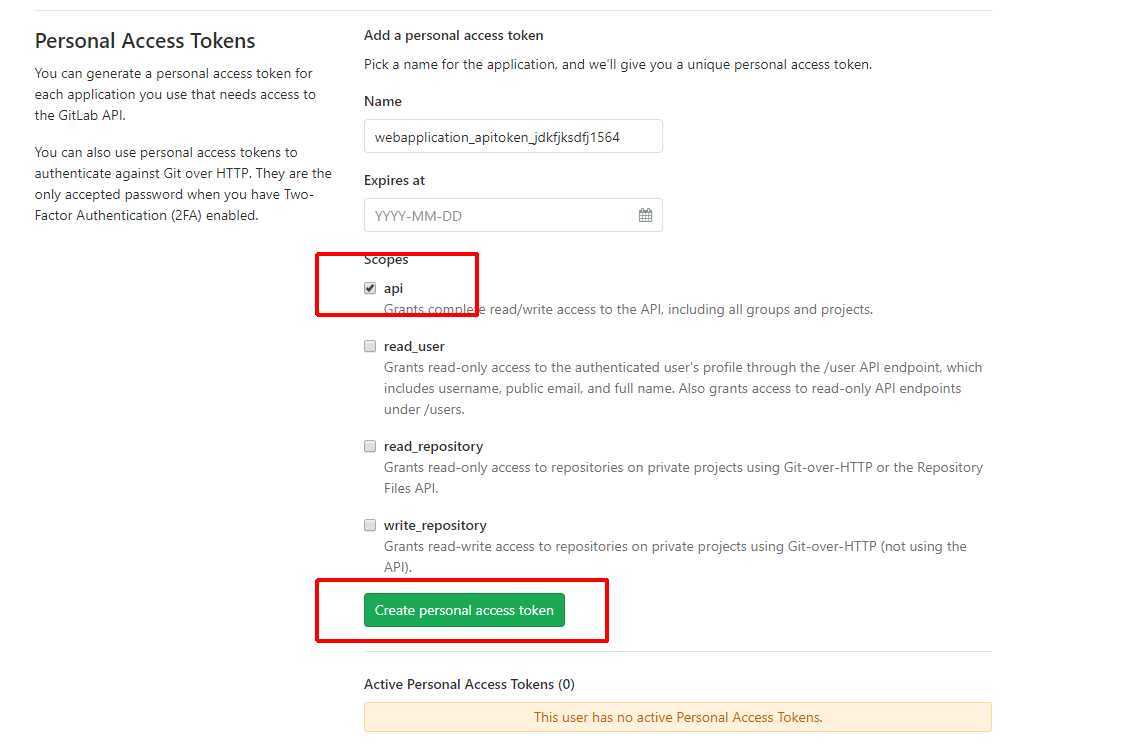The height and width of the screenshot is (747, 1121).
Task: Click the api scope description text
Action: tap(628, 310)
